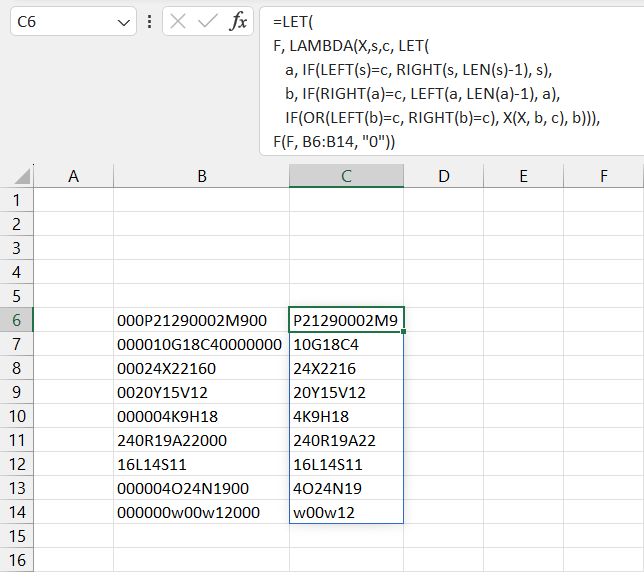The width and height of the screenshot is (644, 572).
Task: Click cell containing 0020Y15V12
Action: (202, 392)
